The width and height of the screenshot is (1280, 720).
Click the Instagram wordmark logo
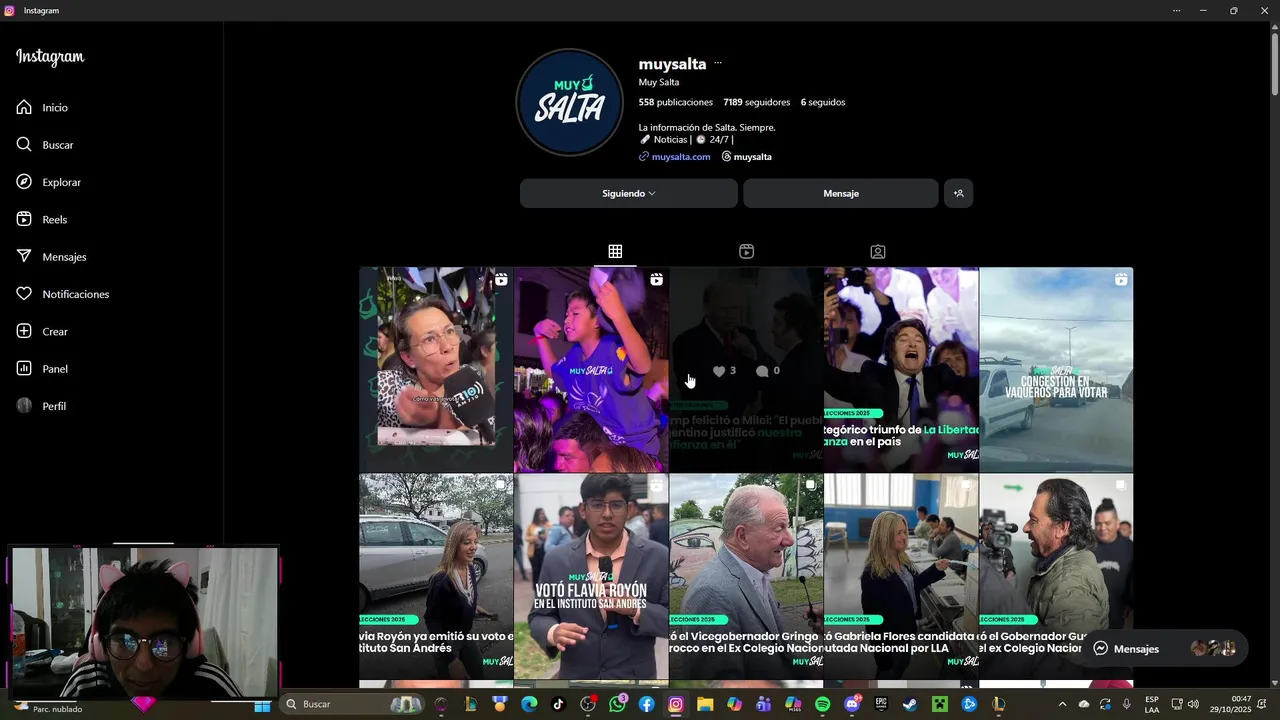point(50,57)
